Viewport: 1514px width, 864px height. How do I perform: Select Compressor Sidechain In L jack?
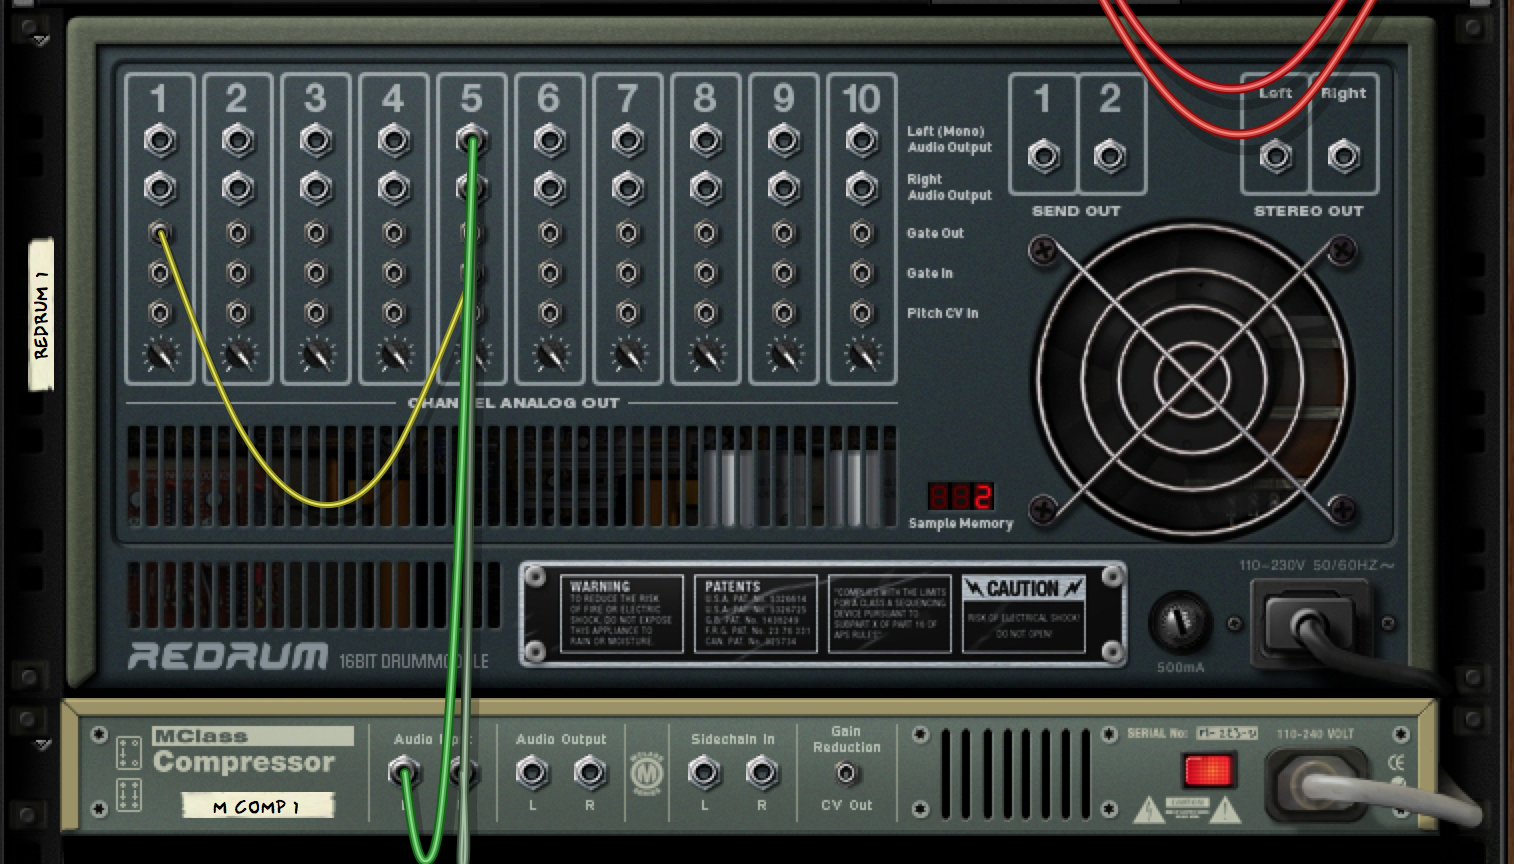[704, 772]
